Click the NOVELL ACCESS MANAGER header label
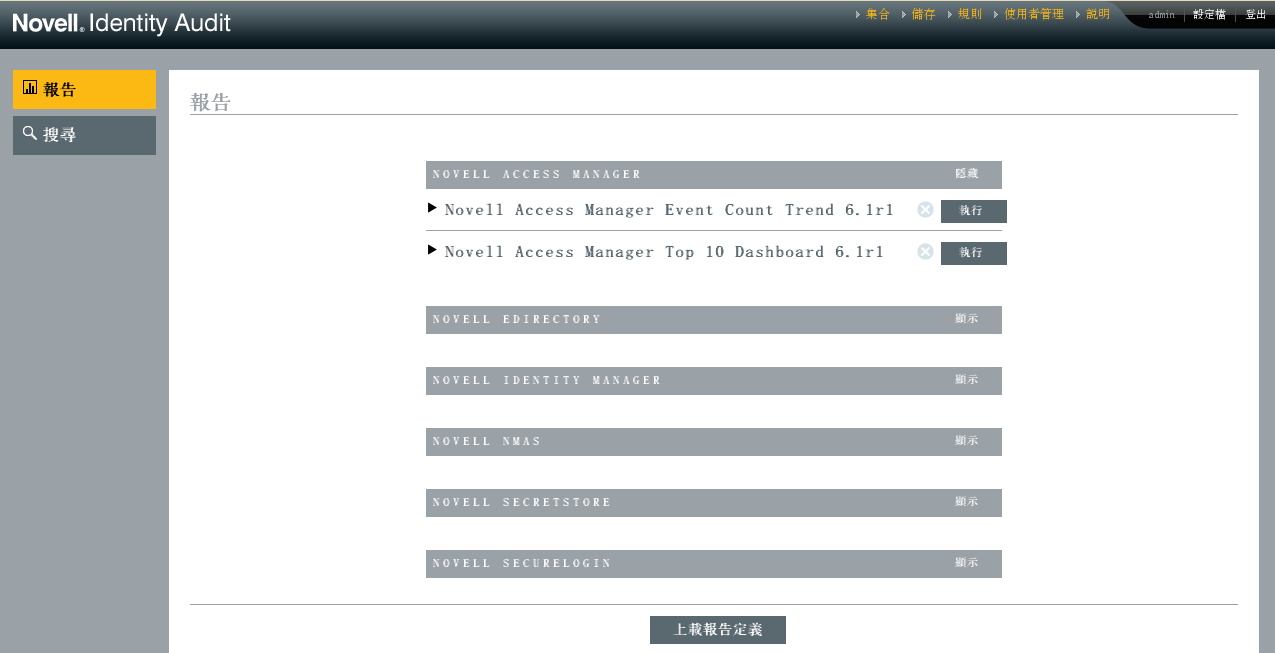 point(537,175)
